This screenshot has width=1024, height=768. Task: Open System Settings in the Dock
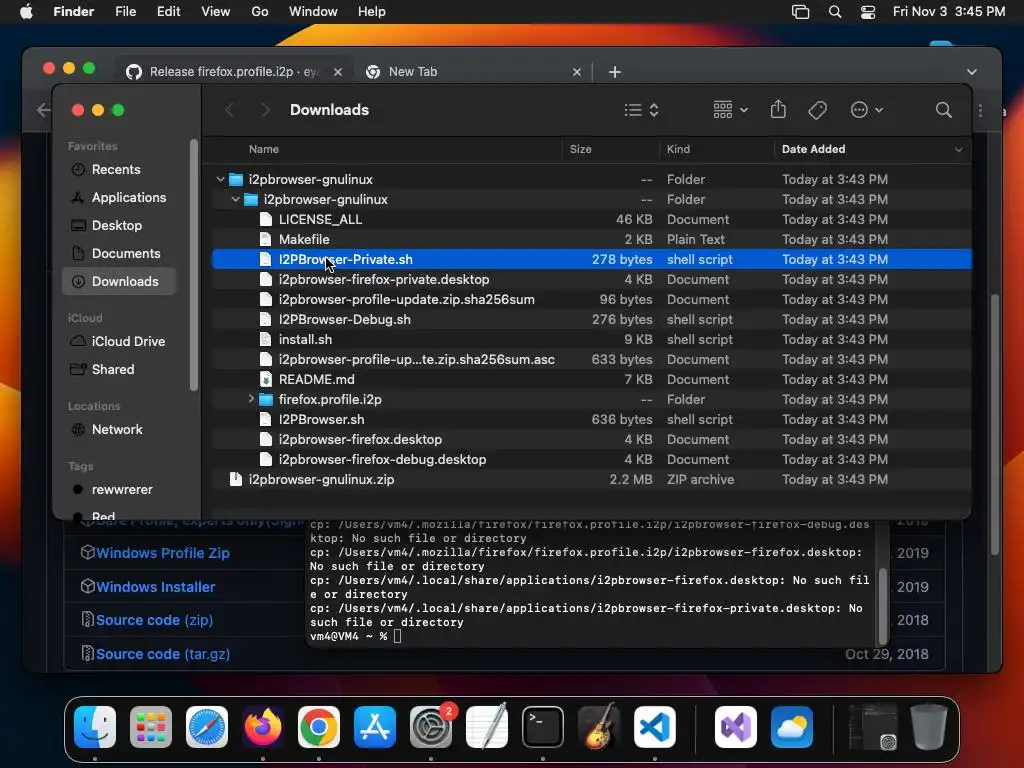coord(431,727)
